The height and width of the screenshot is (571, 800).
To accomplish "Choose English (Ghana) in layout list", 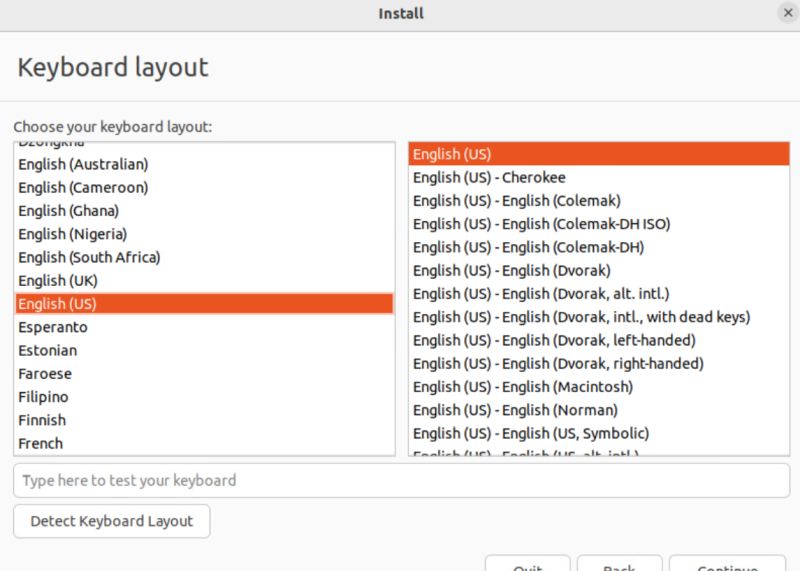I will [x=204, y=211].
